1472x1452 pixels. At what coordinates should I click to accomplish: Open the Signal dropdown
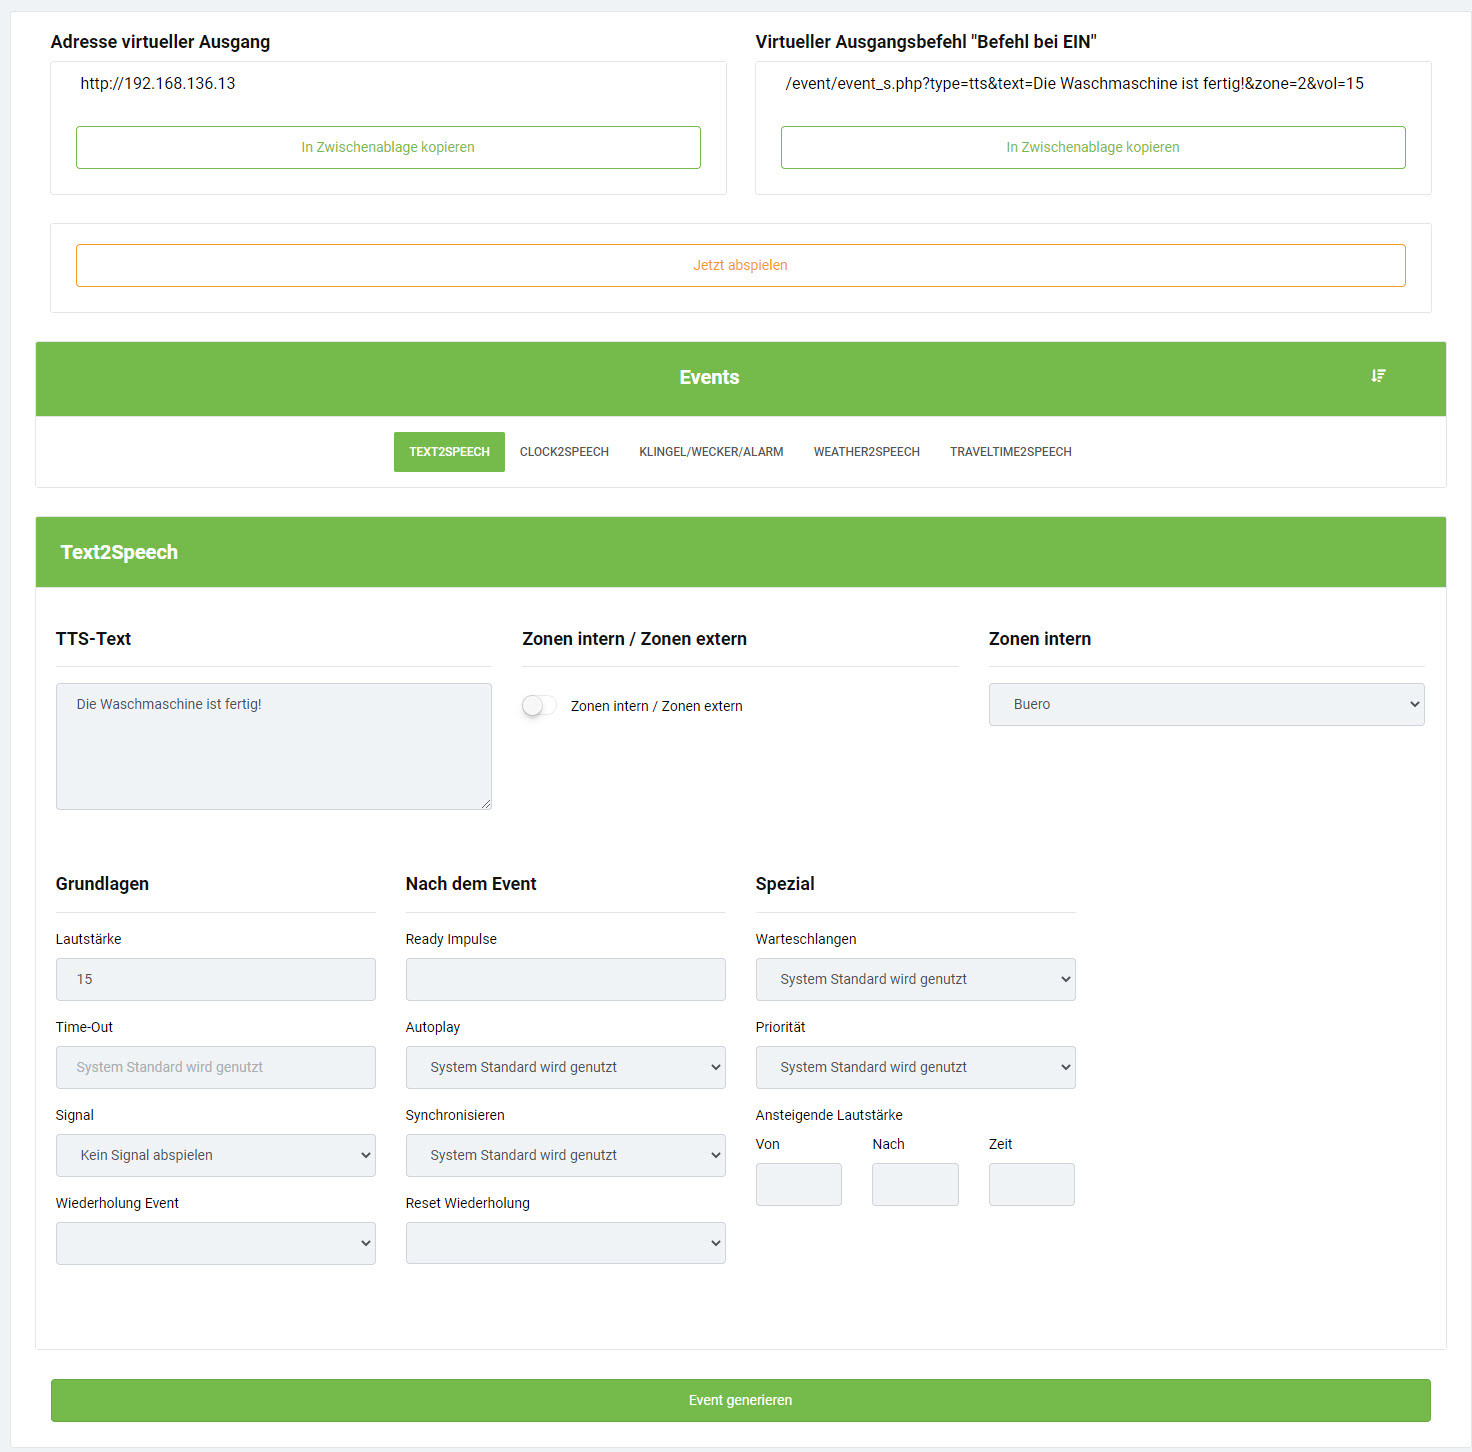[215, 1155]
